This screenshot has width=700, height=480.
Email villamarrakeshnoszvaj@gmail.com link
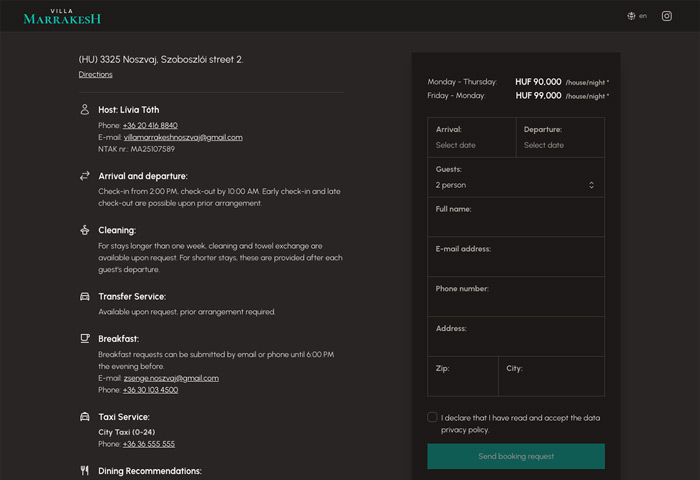tap(182, 137)
